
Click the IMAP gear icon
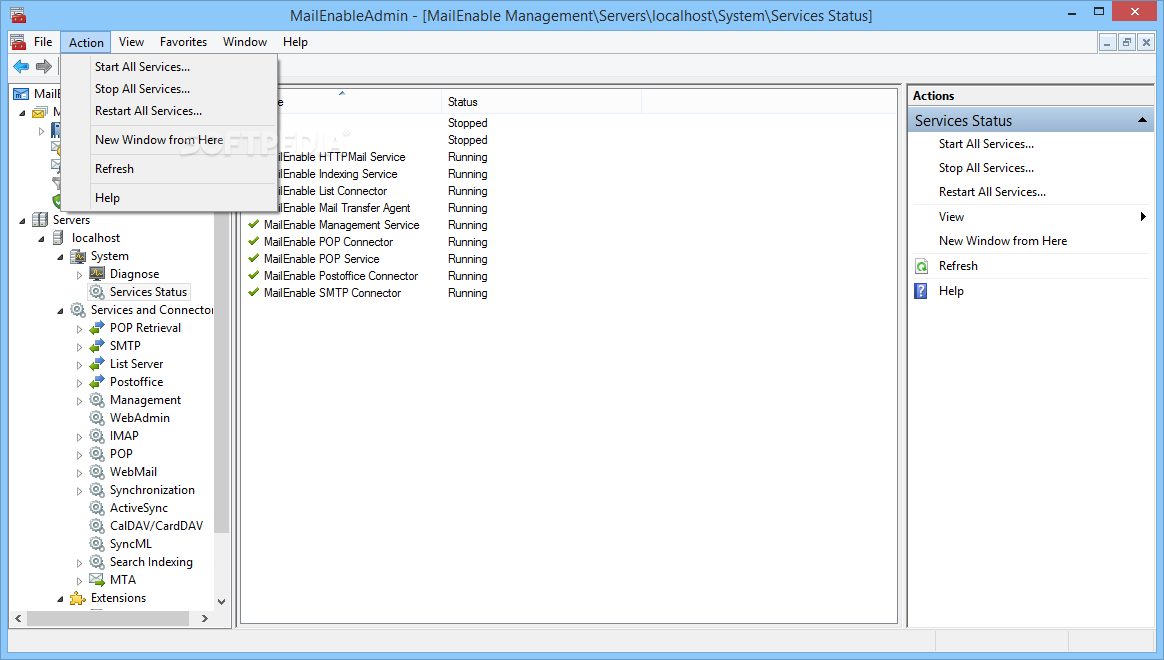point(97,436)
